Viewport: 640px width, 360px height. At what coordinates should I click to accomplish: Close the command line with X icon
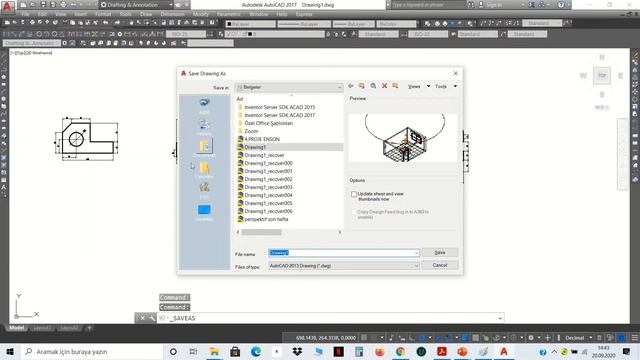[x=142, y=318]
